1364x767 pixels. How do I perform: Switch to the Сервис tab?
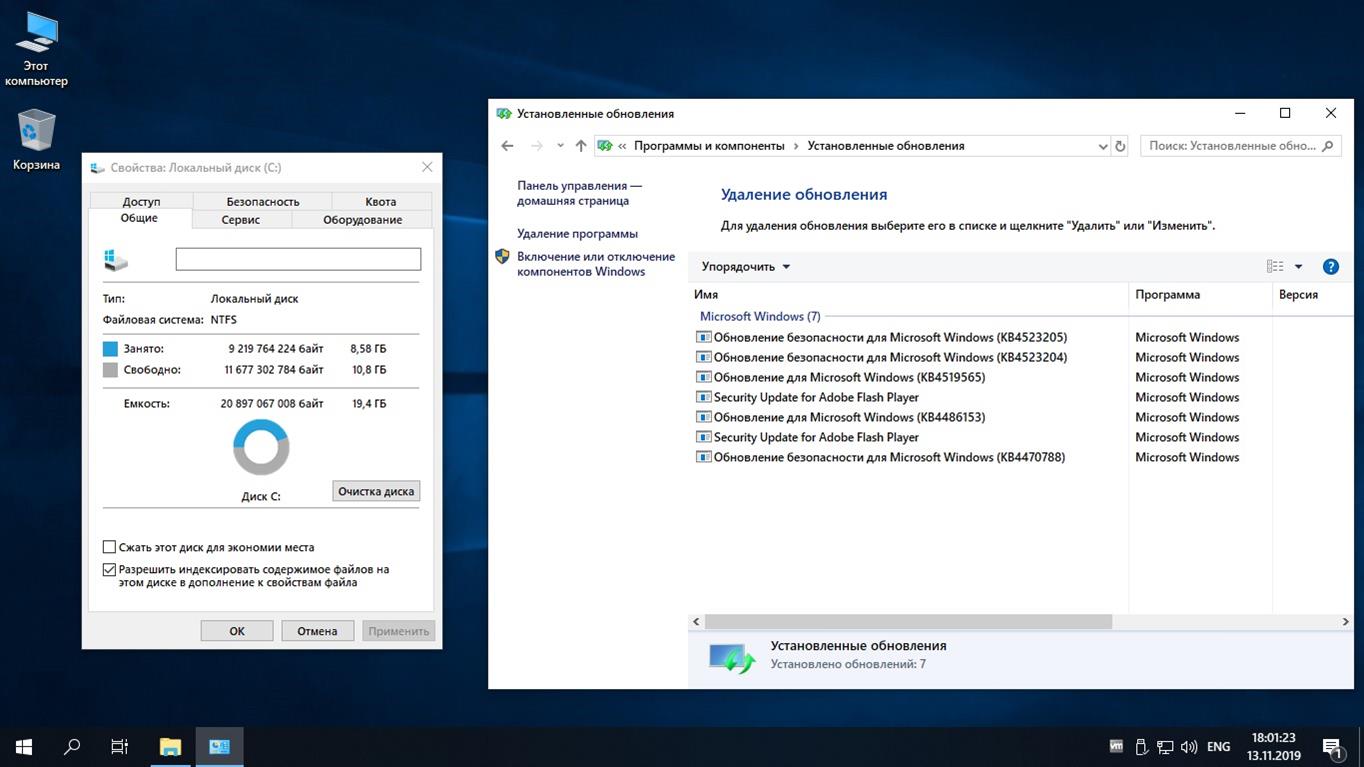[240, 219]
